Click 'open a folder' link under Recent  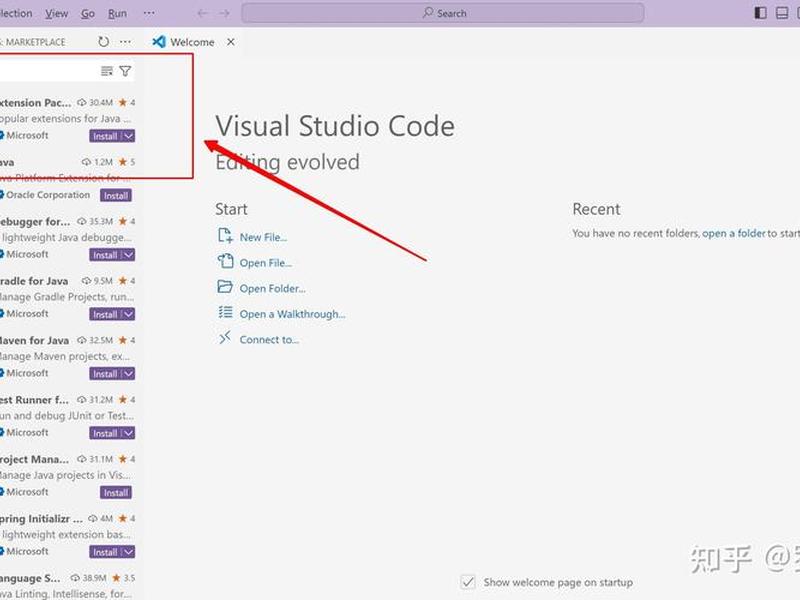pos(734,233)
